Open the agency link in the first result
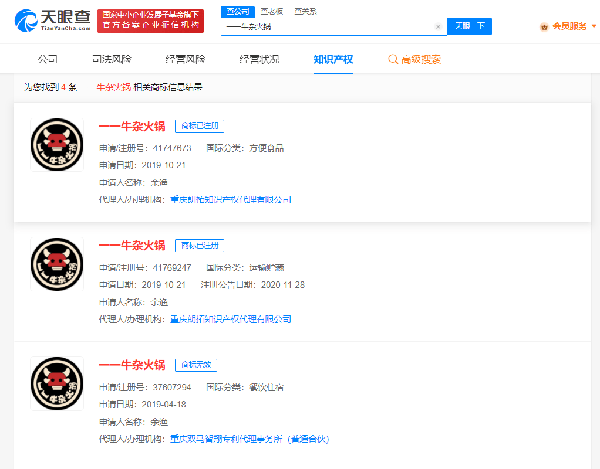This screenshot has height=469, width=600. pyautogui.click(x=231, y=199)
